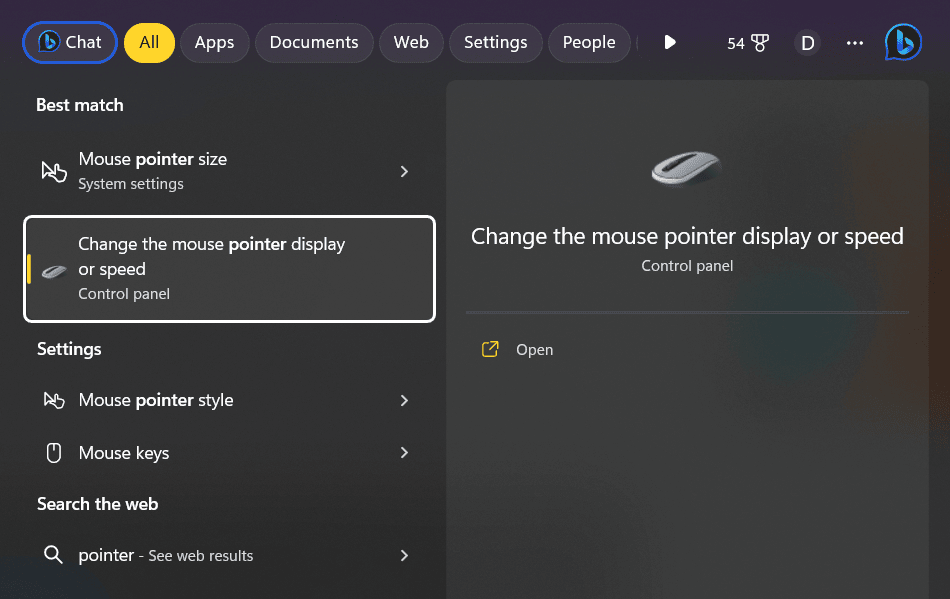This screenshot has width=950, height=599.
Task: Switch to the Settings filter
Action: coord(496,42)
